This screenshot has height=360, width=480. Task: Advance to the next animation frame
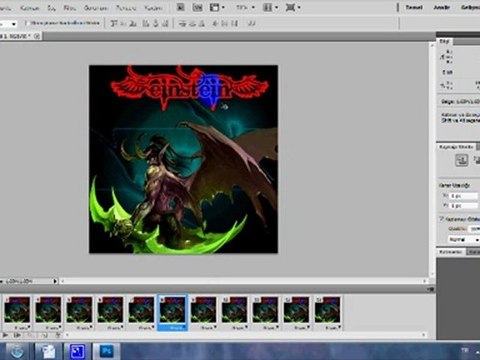(x=17, y=335)
